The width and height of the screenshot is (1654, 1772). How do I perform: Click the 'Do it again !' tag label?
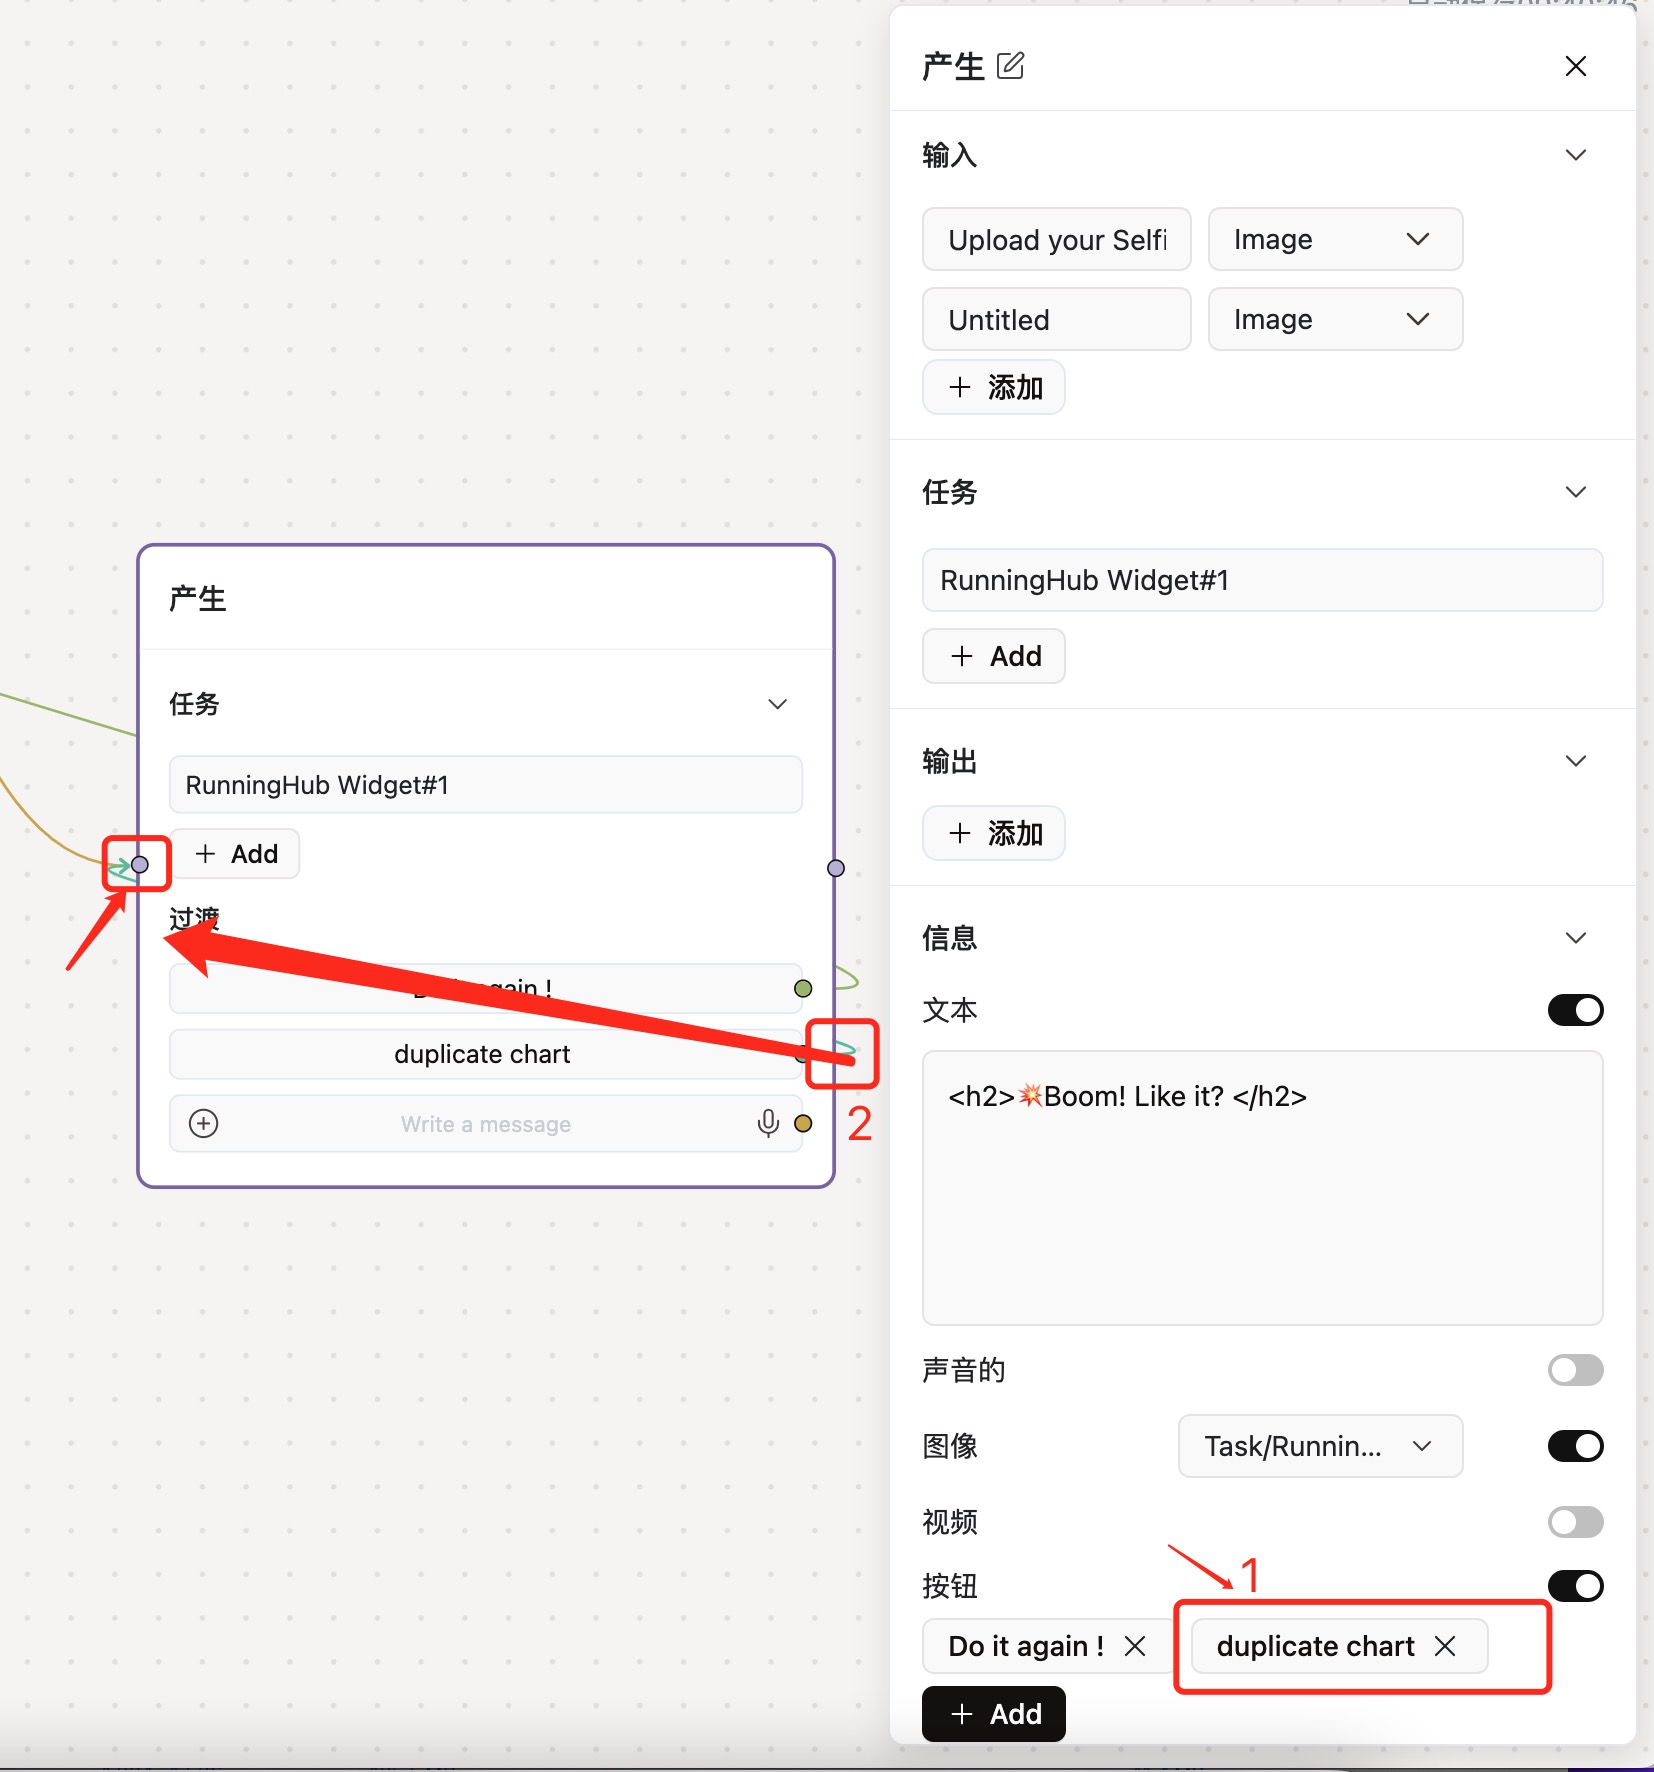(1026, 1646)
